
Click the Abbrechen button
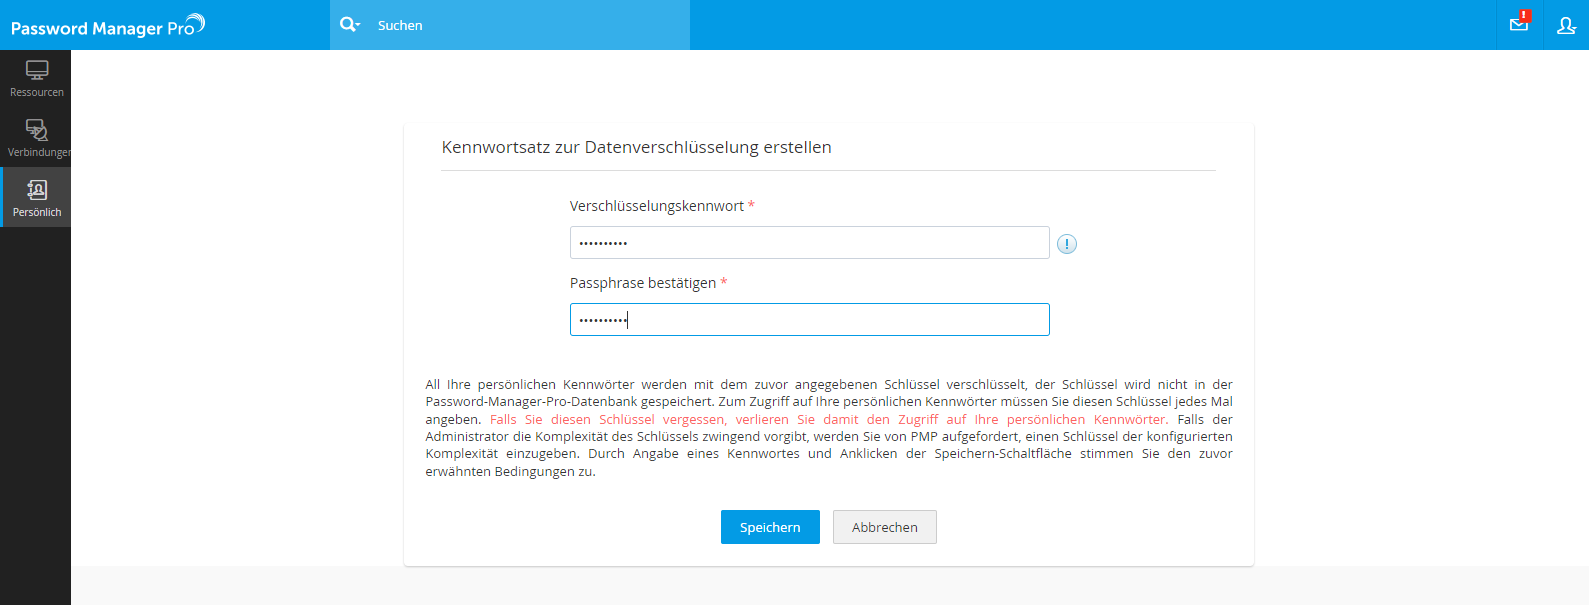tap(885, 527)
